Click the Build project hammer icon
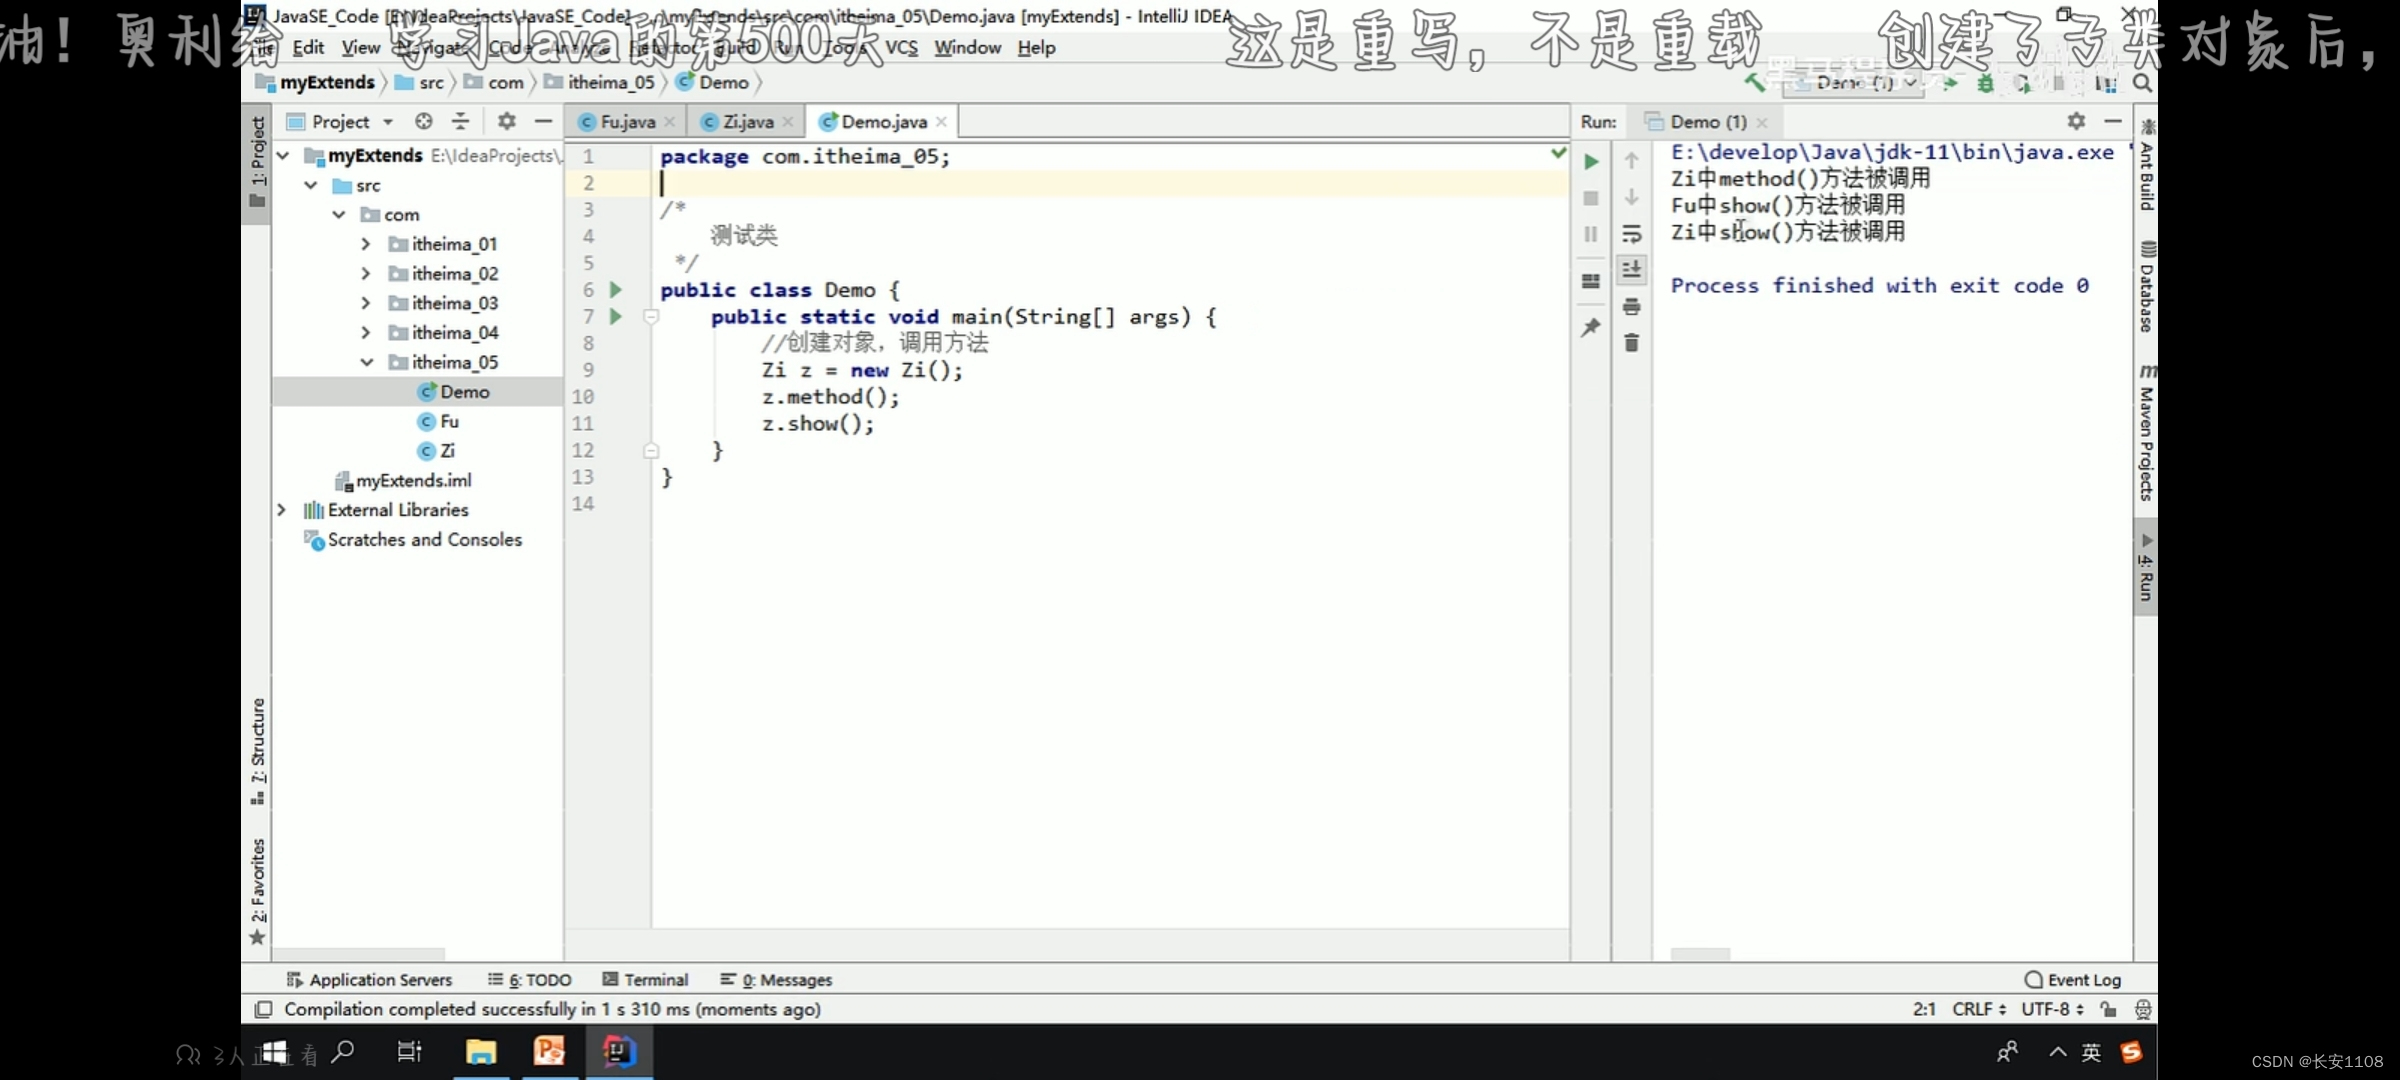 [x=1755, y=83]
